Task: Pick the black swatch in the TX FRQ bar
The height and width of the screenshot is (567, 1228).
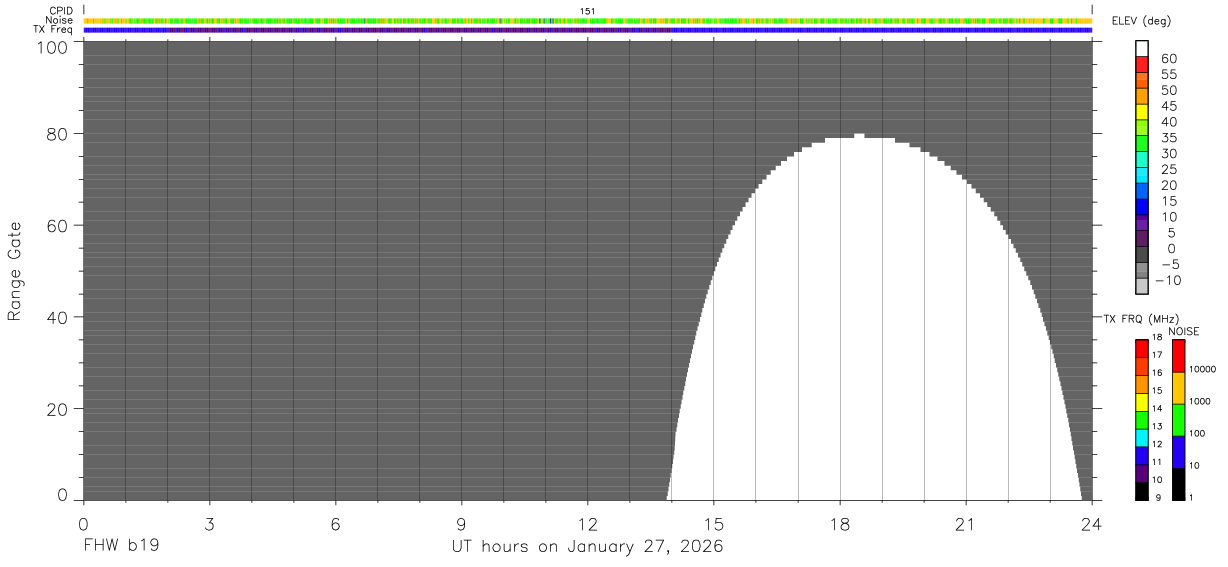Action: pos(1142,491)
